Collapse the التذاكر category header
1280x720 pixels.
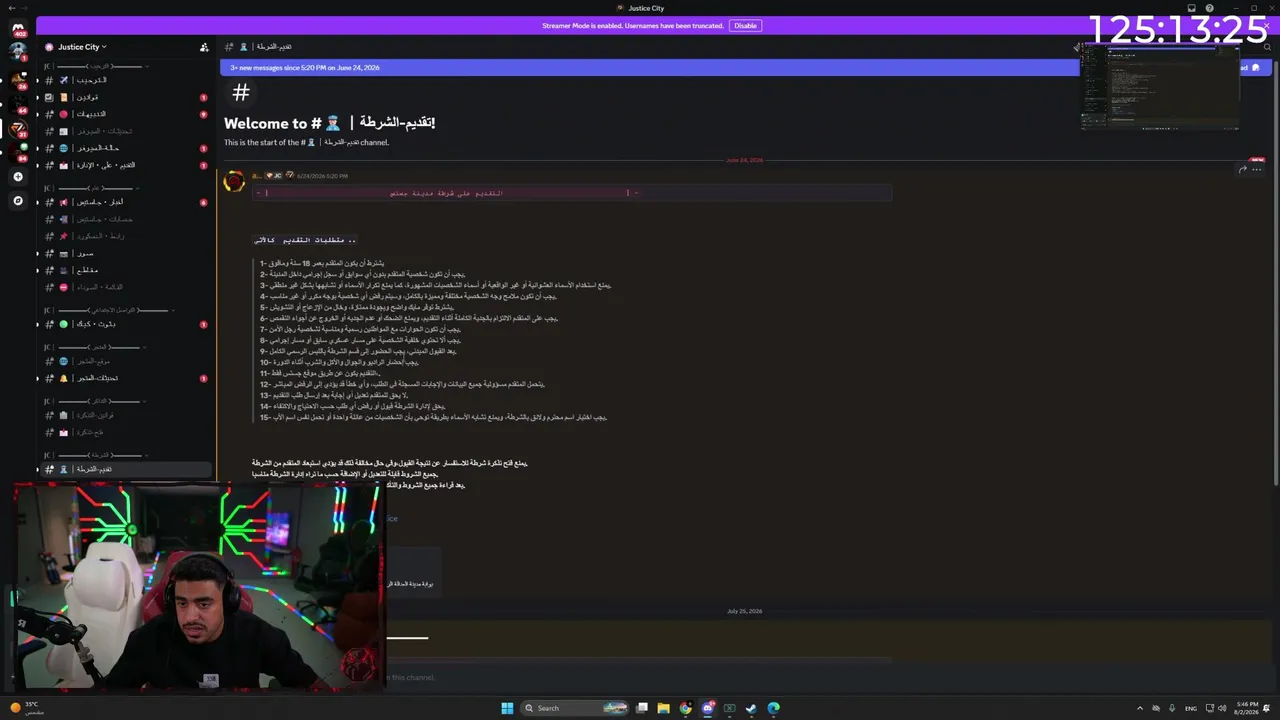click(97, 401)
